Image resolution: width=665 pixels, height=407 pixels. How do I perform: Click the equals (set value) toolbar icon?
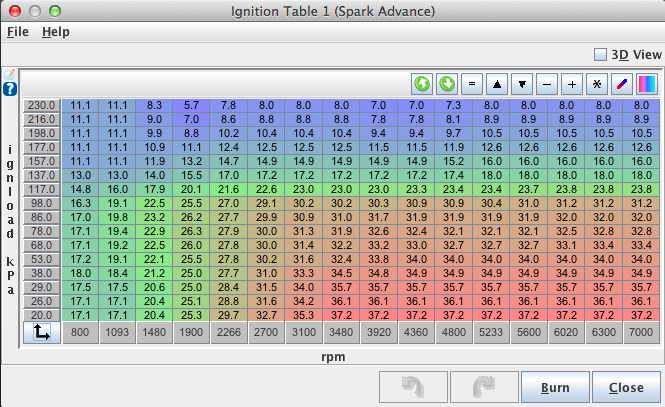click(x=472, y=84)
